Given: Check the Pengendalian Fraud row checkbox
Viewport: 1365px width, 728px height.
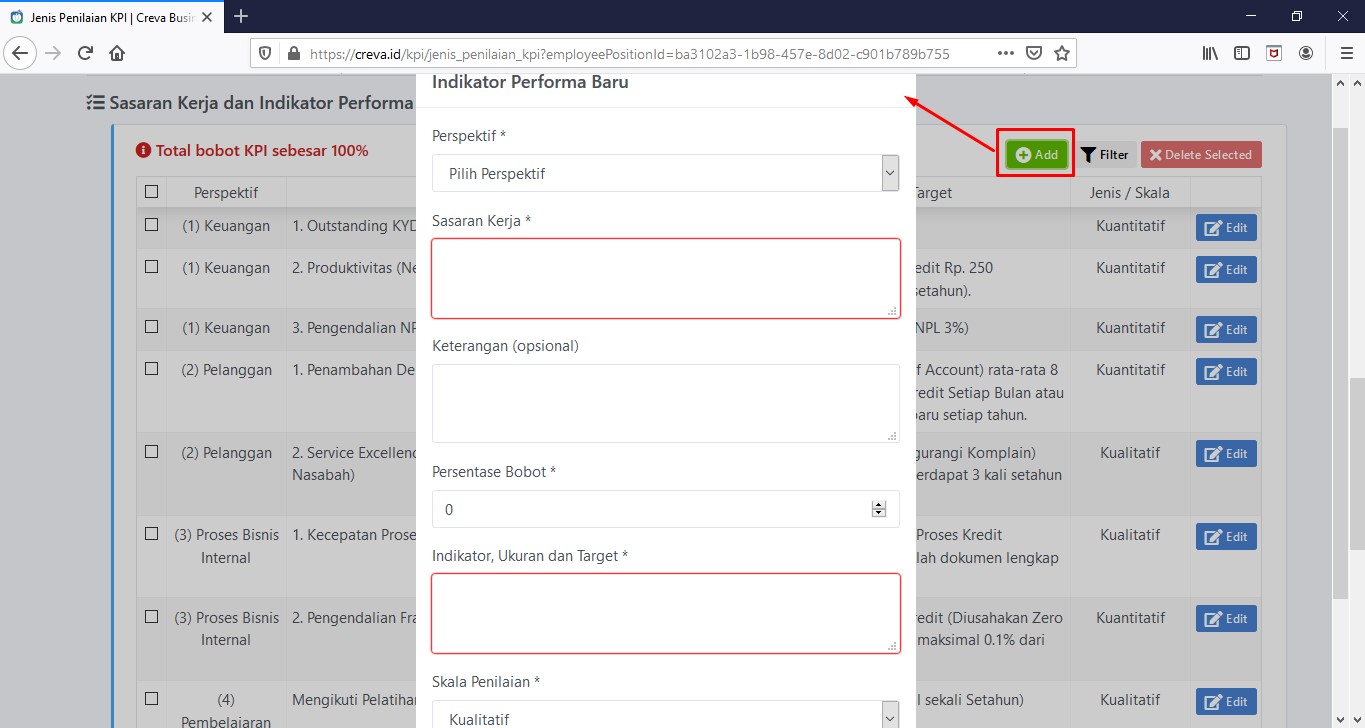Looking at the screenshot, I should [x=151, y=616].
